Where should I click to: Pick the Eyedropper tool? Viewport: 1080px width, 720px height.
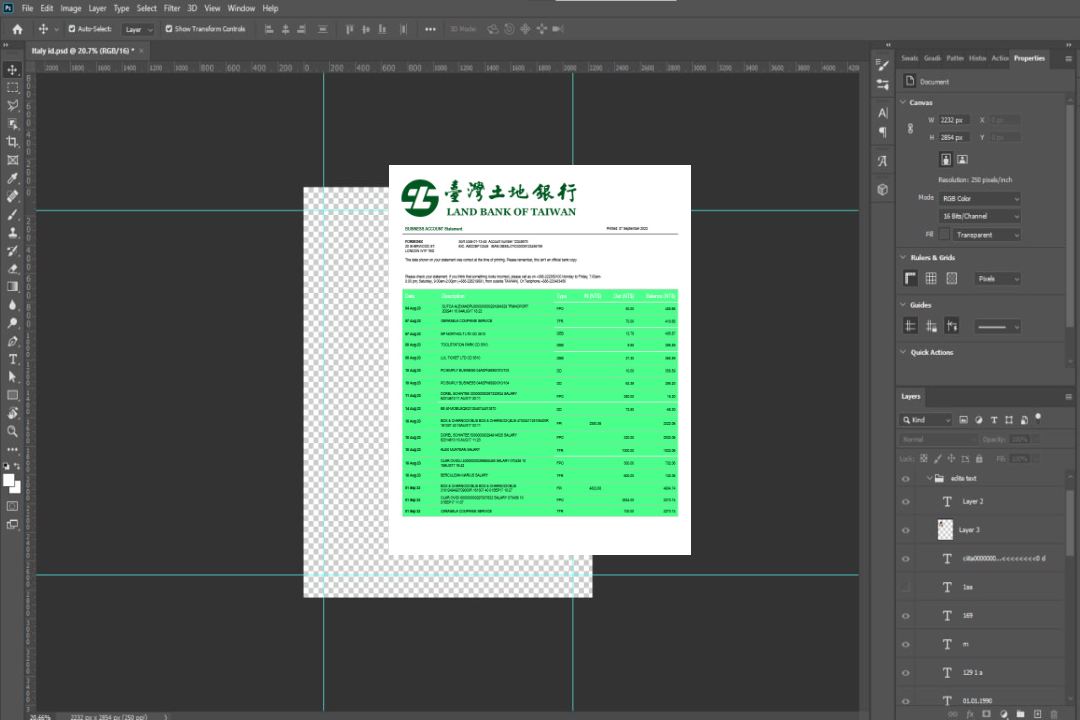click(13, 178)
